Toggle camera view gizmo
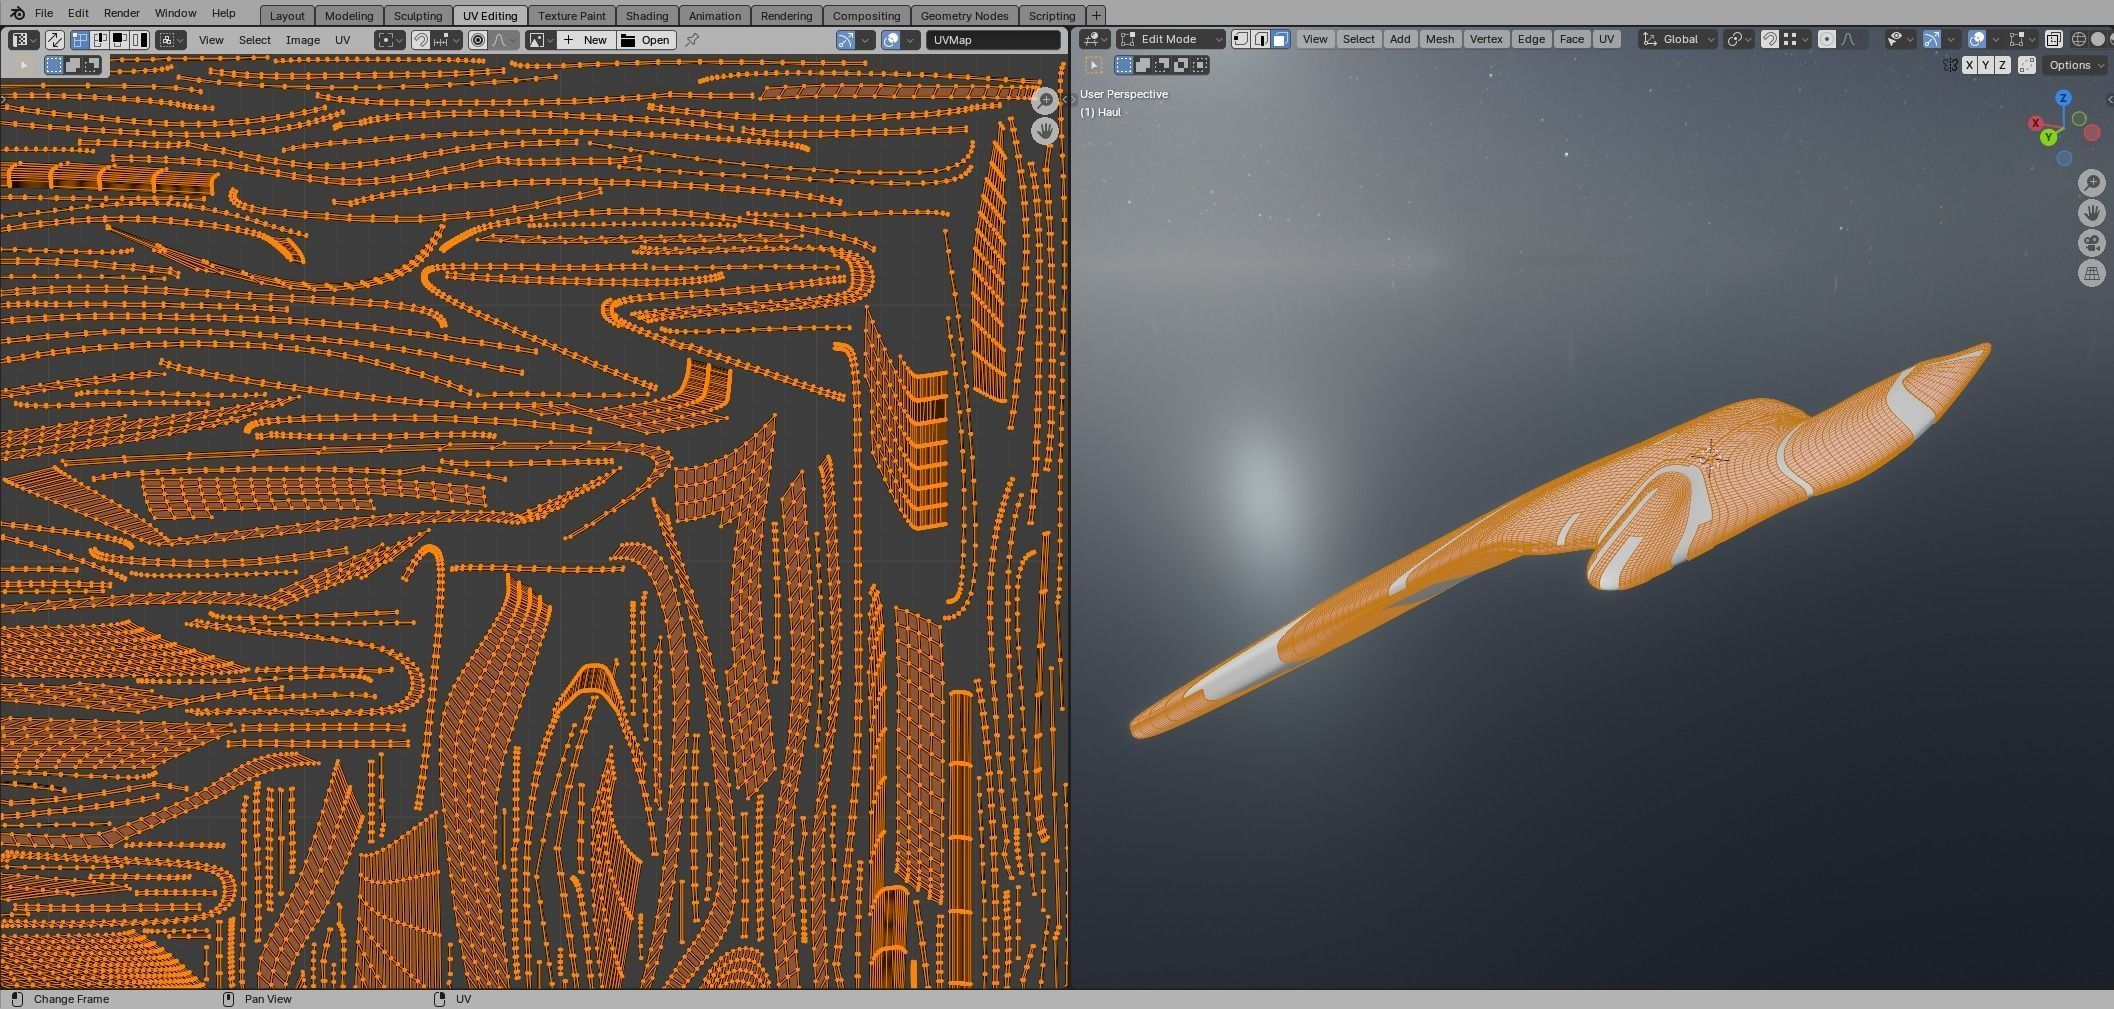The width and height of the screenshot is (2114, 1009). pyautogui.click(x=2092, y=242)
